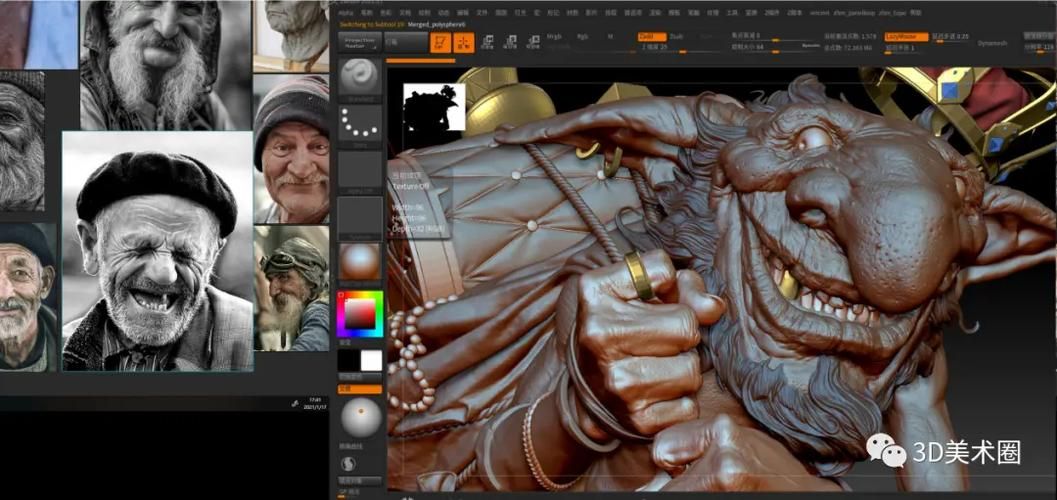Image resolution: width=1057 pixels, height=500 pixels.
Task: Pick a hue in the color picker square
Action: [x=360, y=314]
